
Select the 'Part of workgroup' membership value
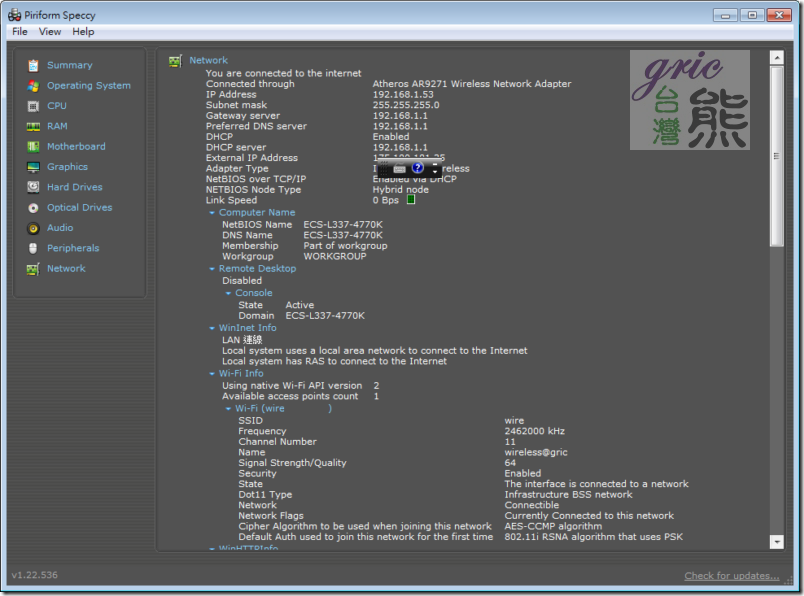(345, 246)
